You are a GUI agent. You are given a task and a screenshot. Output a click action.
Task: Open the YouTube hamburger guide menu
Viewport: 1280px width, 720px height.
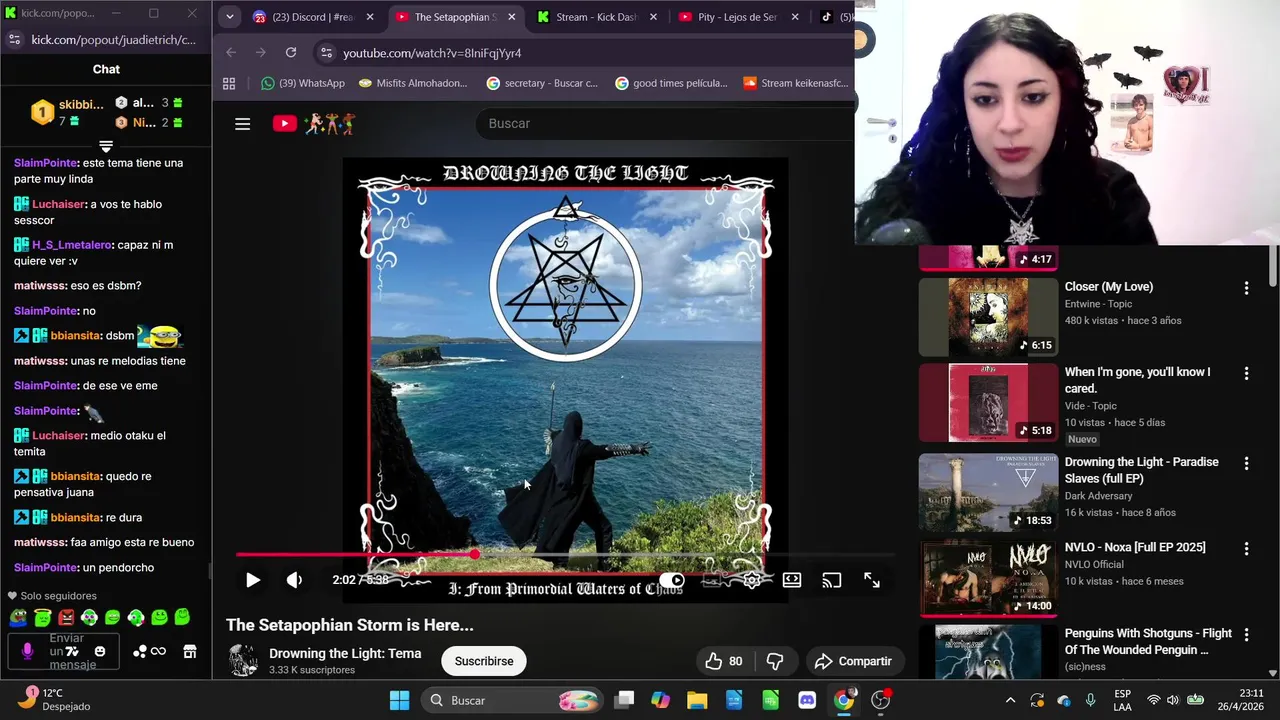coord(242,124)
